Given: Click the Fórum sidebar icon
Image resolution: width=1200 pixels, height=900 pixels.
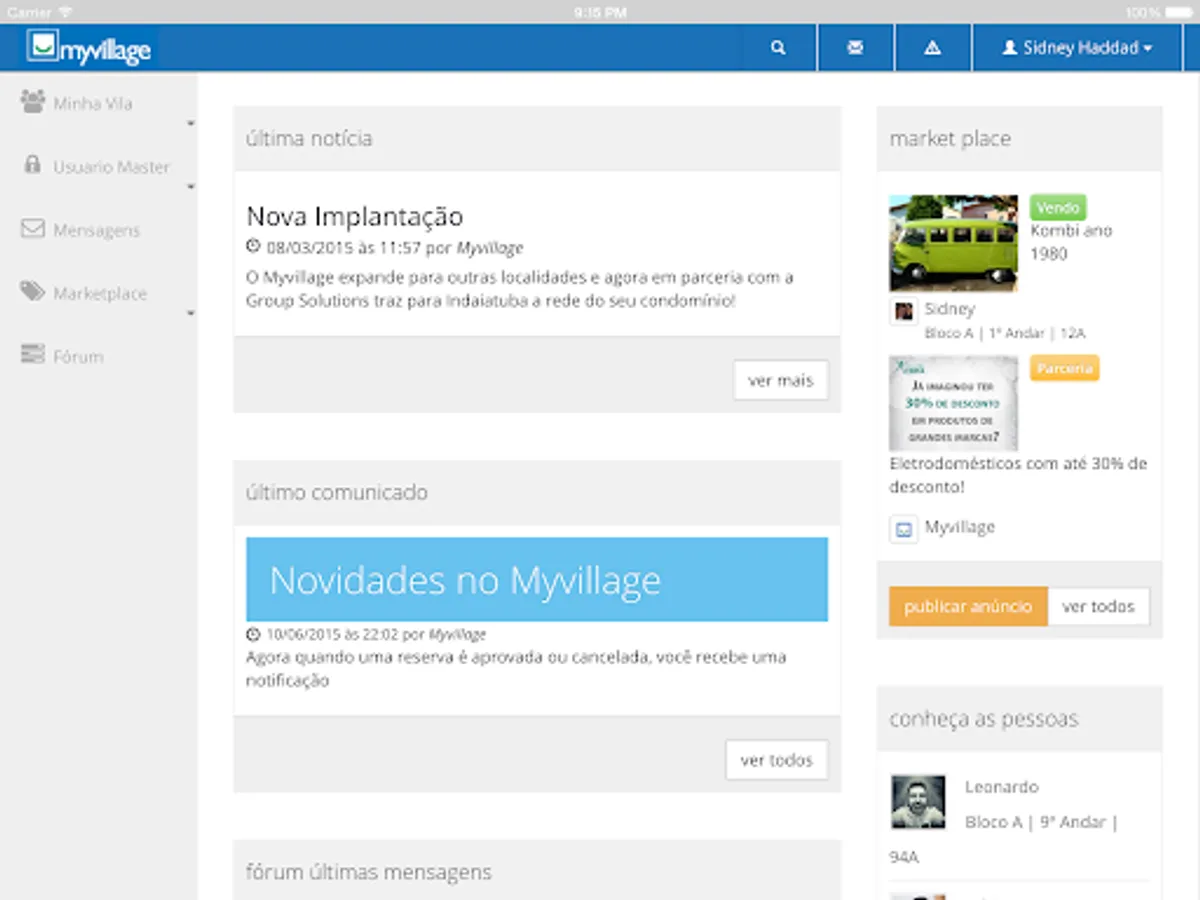Looking at the screenshot, I should 33,355.
